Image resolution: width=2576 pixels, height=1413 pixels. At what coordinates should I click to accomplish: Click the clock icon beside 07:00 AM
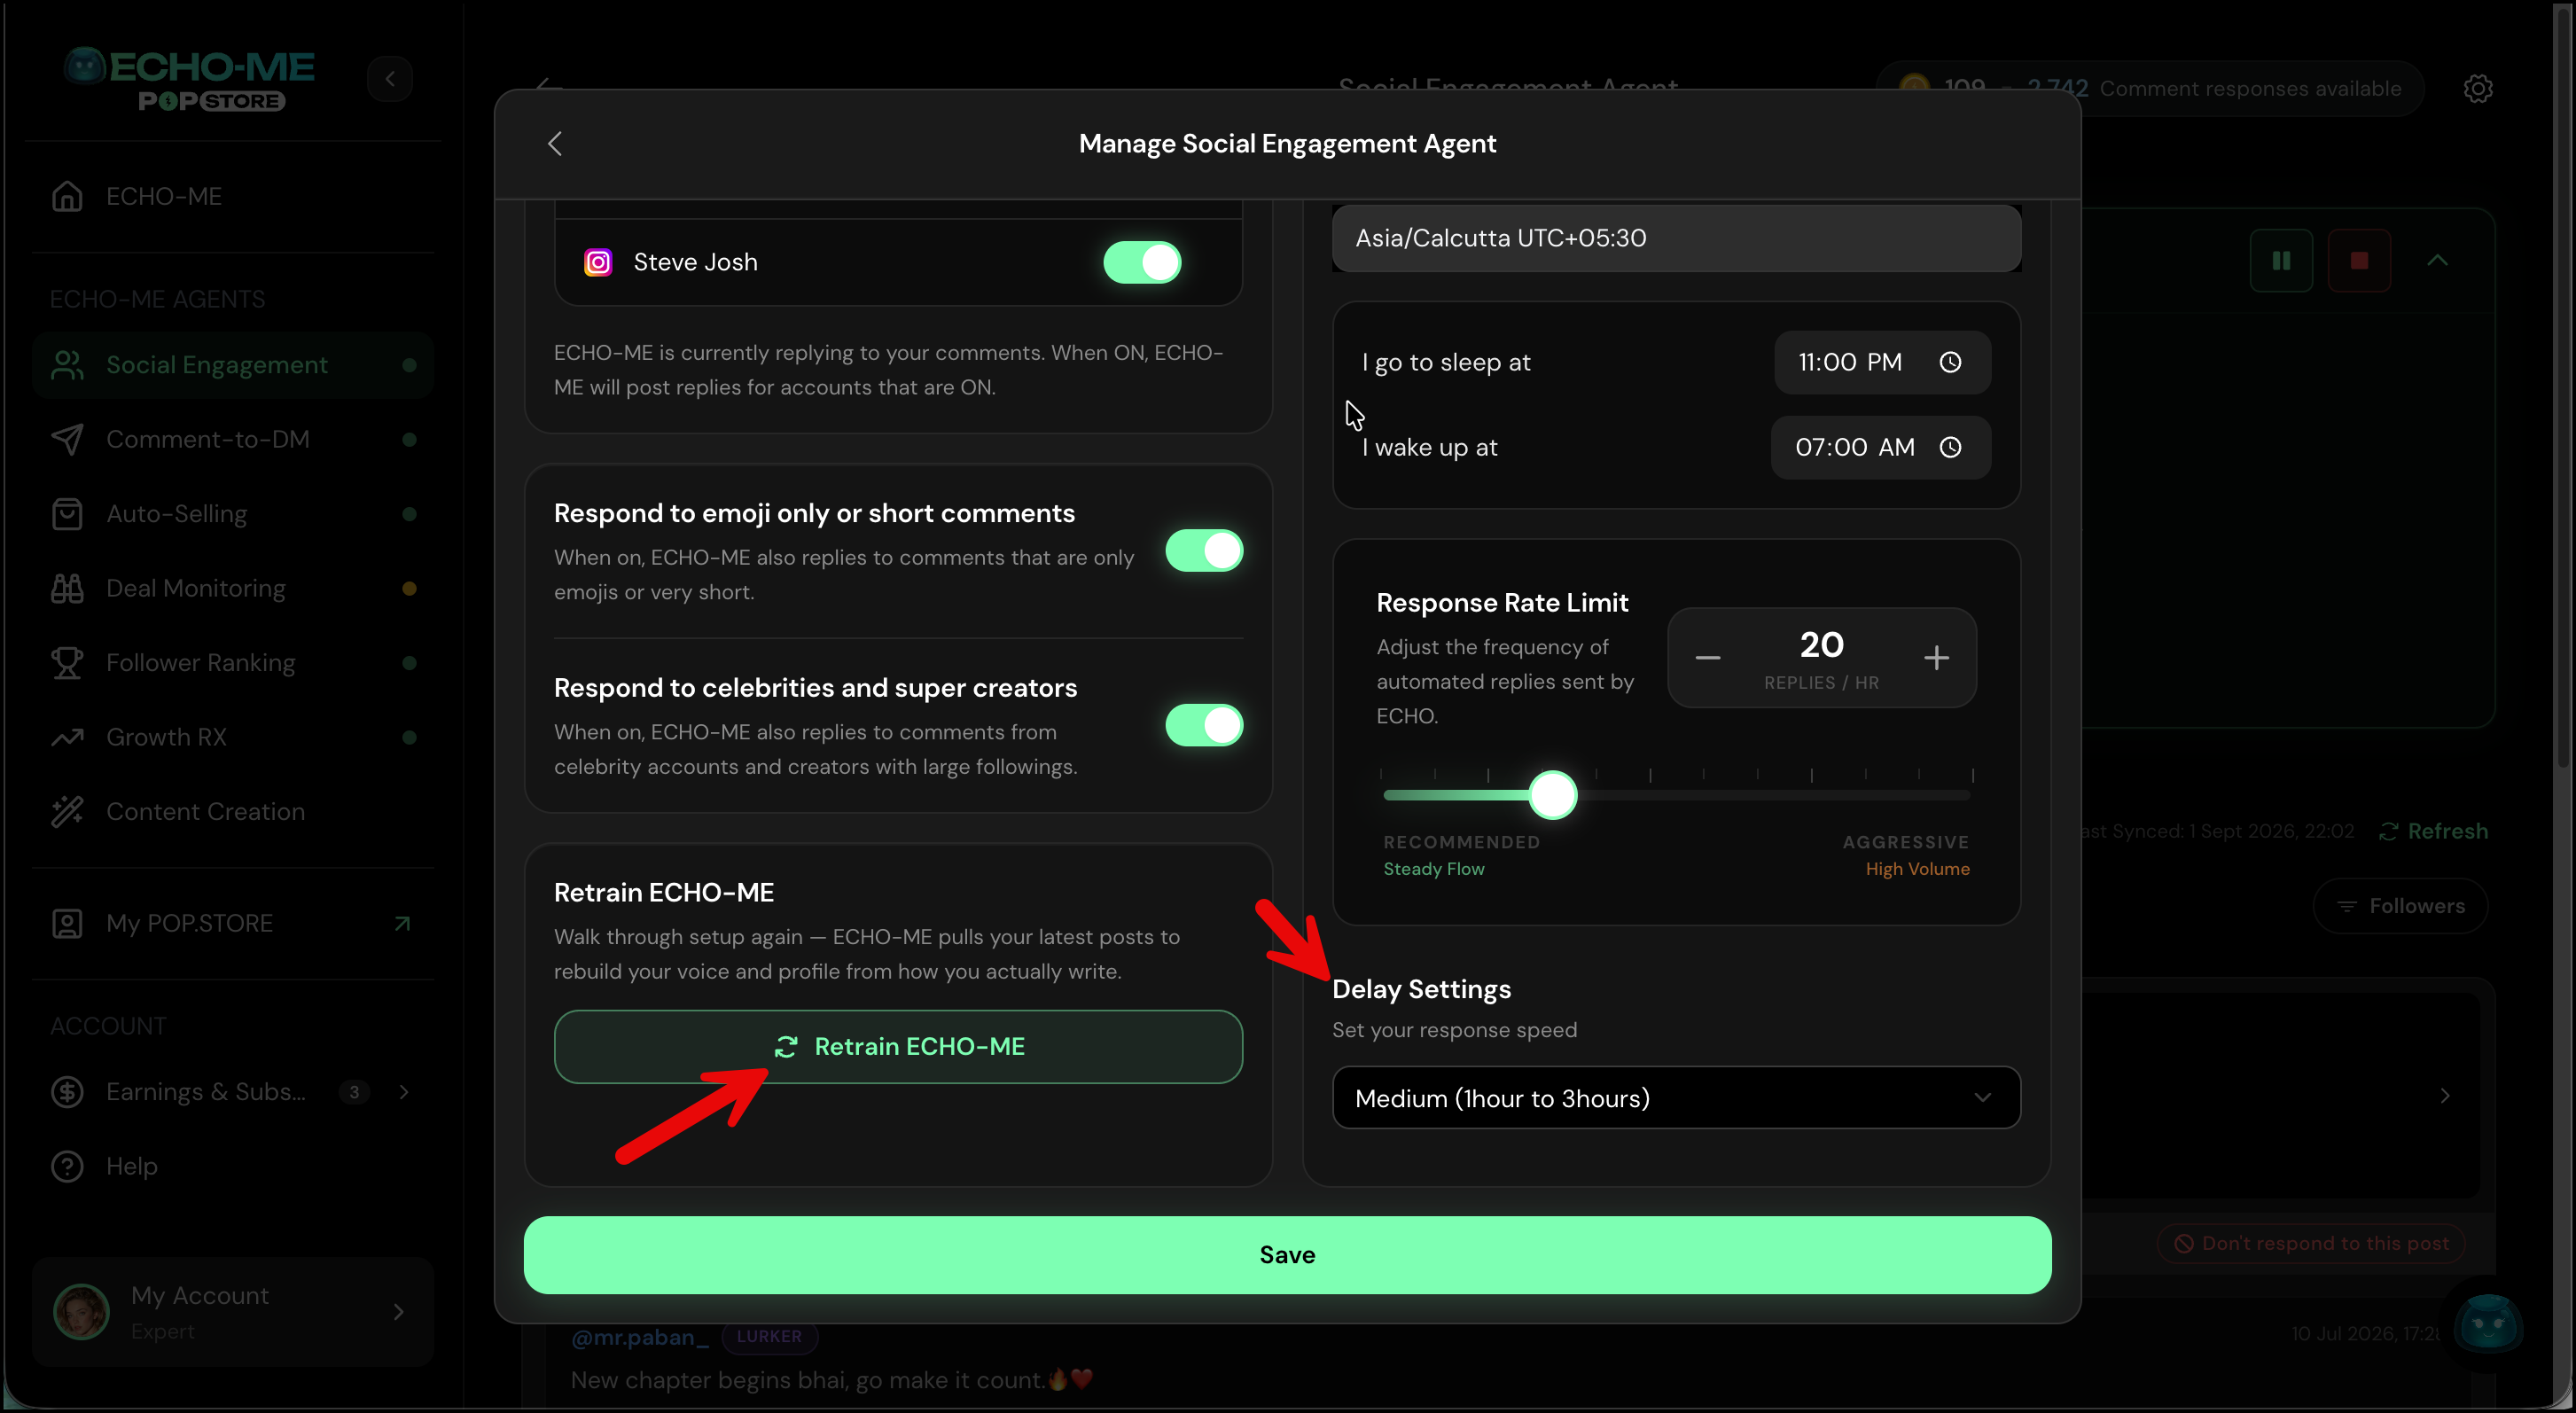[1949, 447]
